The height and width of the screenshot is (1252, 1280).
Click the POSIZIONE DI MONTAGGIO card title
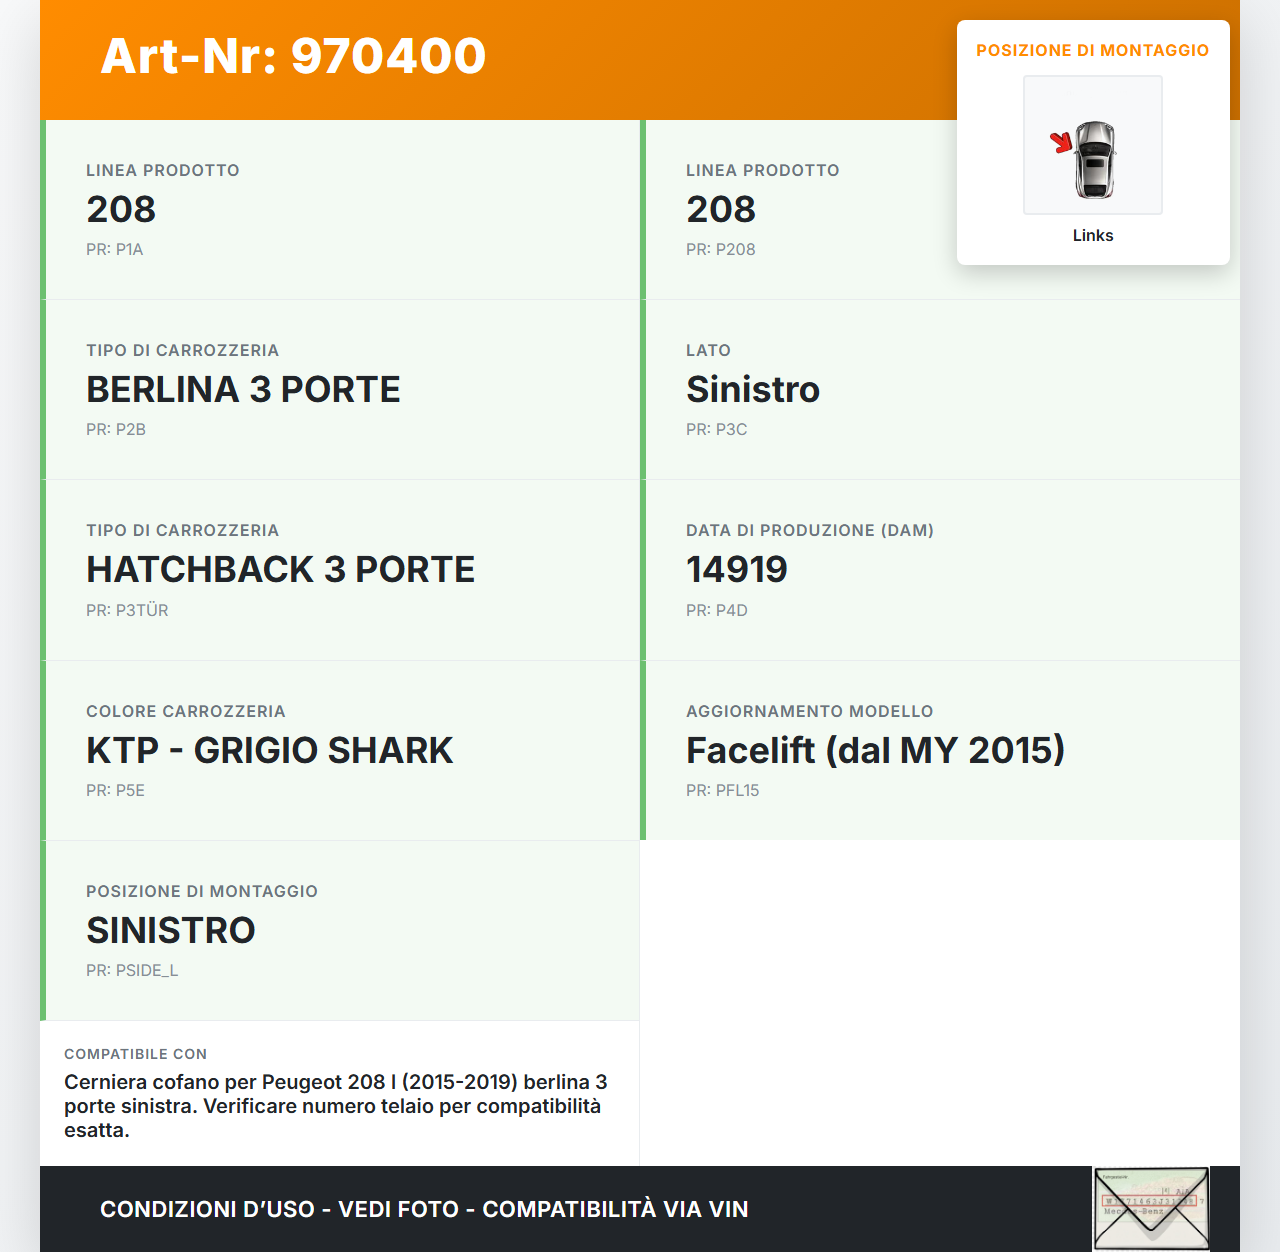(x=1092, y=50)
